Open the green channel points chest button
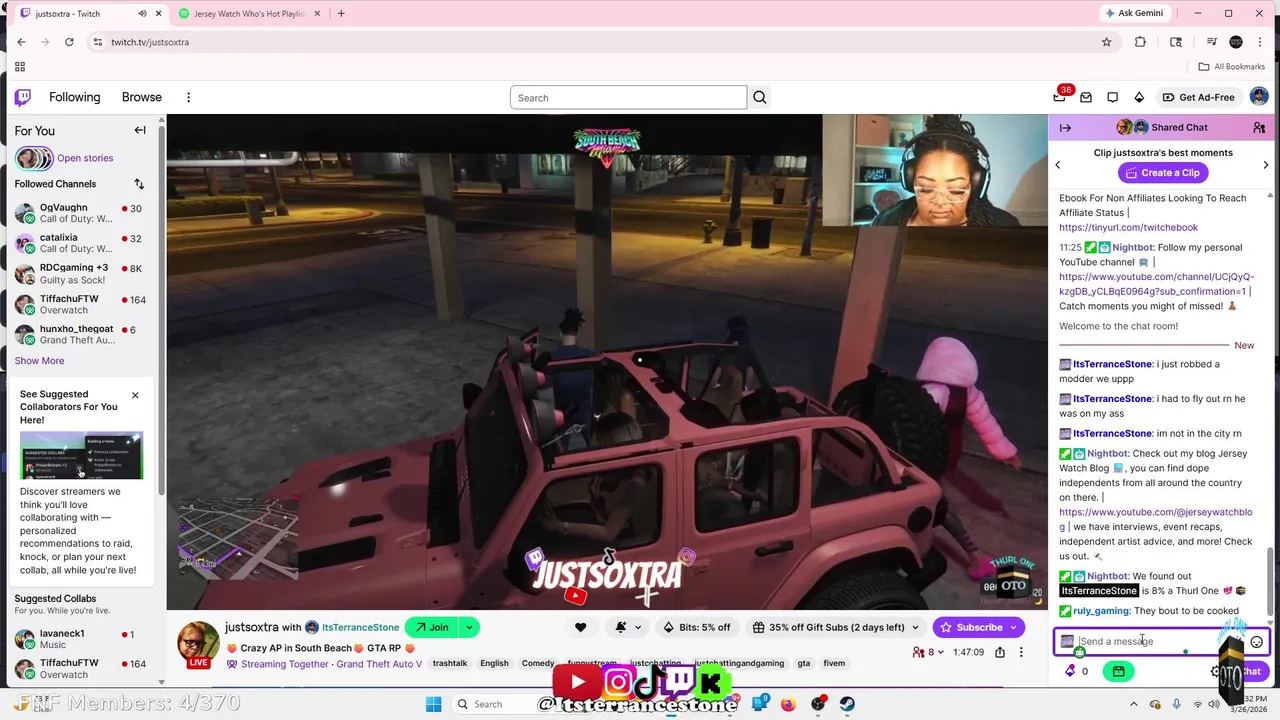Screen dimensions: 1280x720 click(1118, 671)
